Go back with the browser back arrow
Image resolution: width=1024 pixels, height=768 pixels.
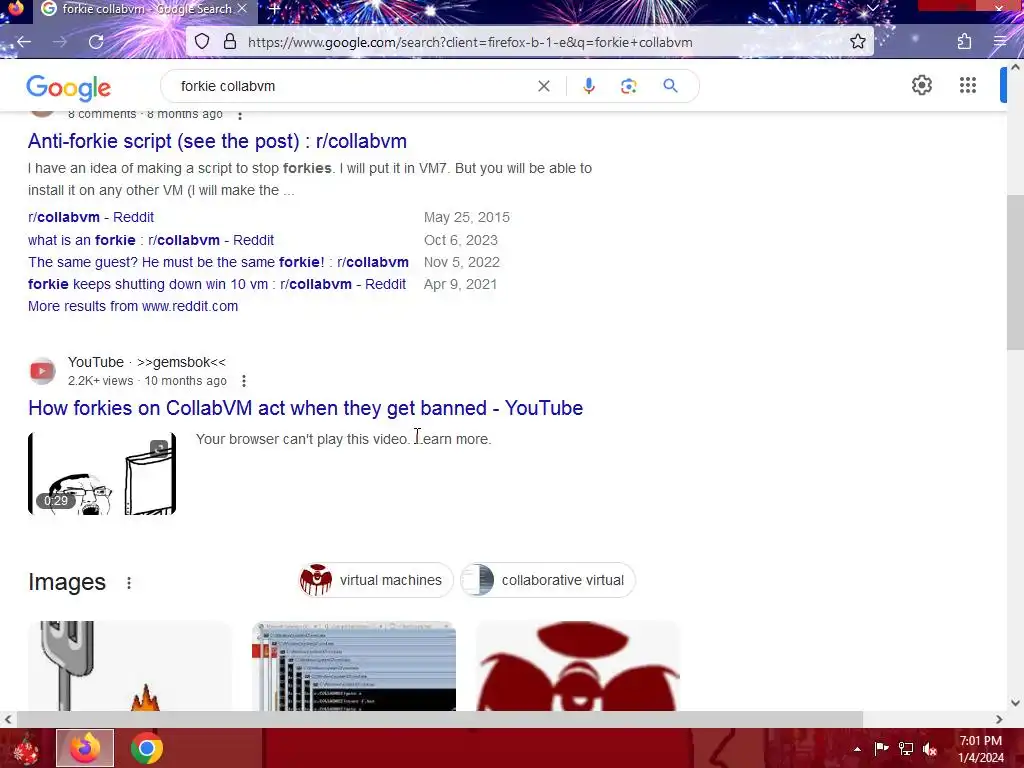24,42
